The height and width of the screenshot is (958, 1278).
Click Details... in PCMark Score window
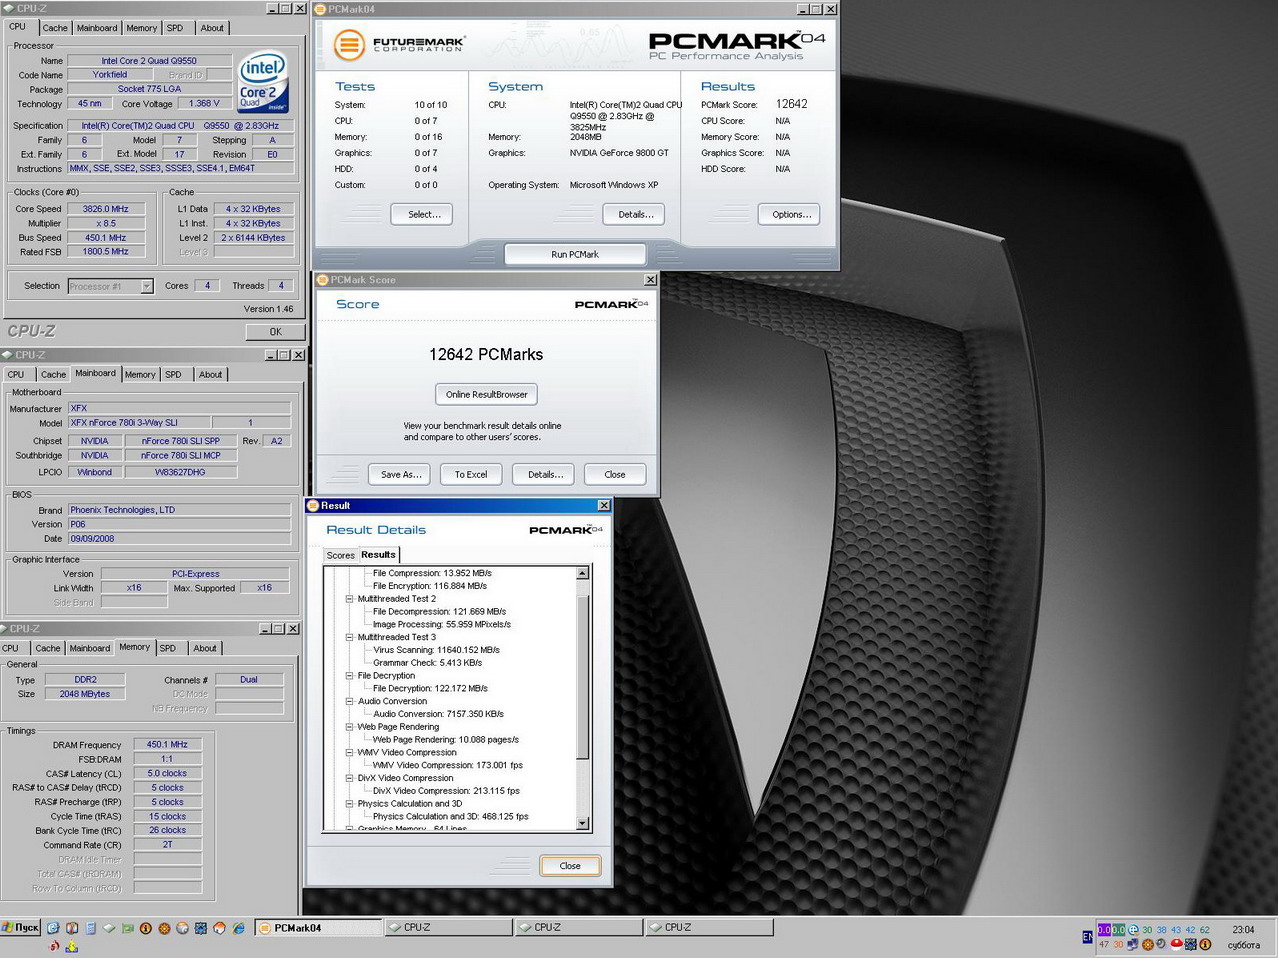[x=544, y=475]
